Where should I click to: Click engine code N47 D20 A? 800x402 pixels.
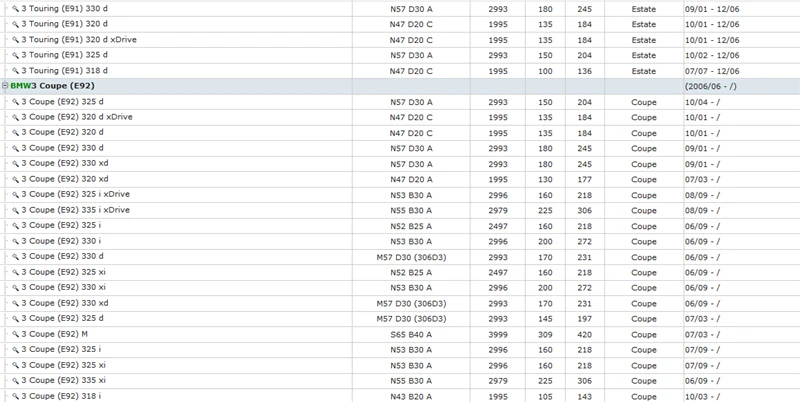411,180
